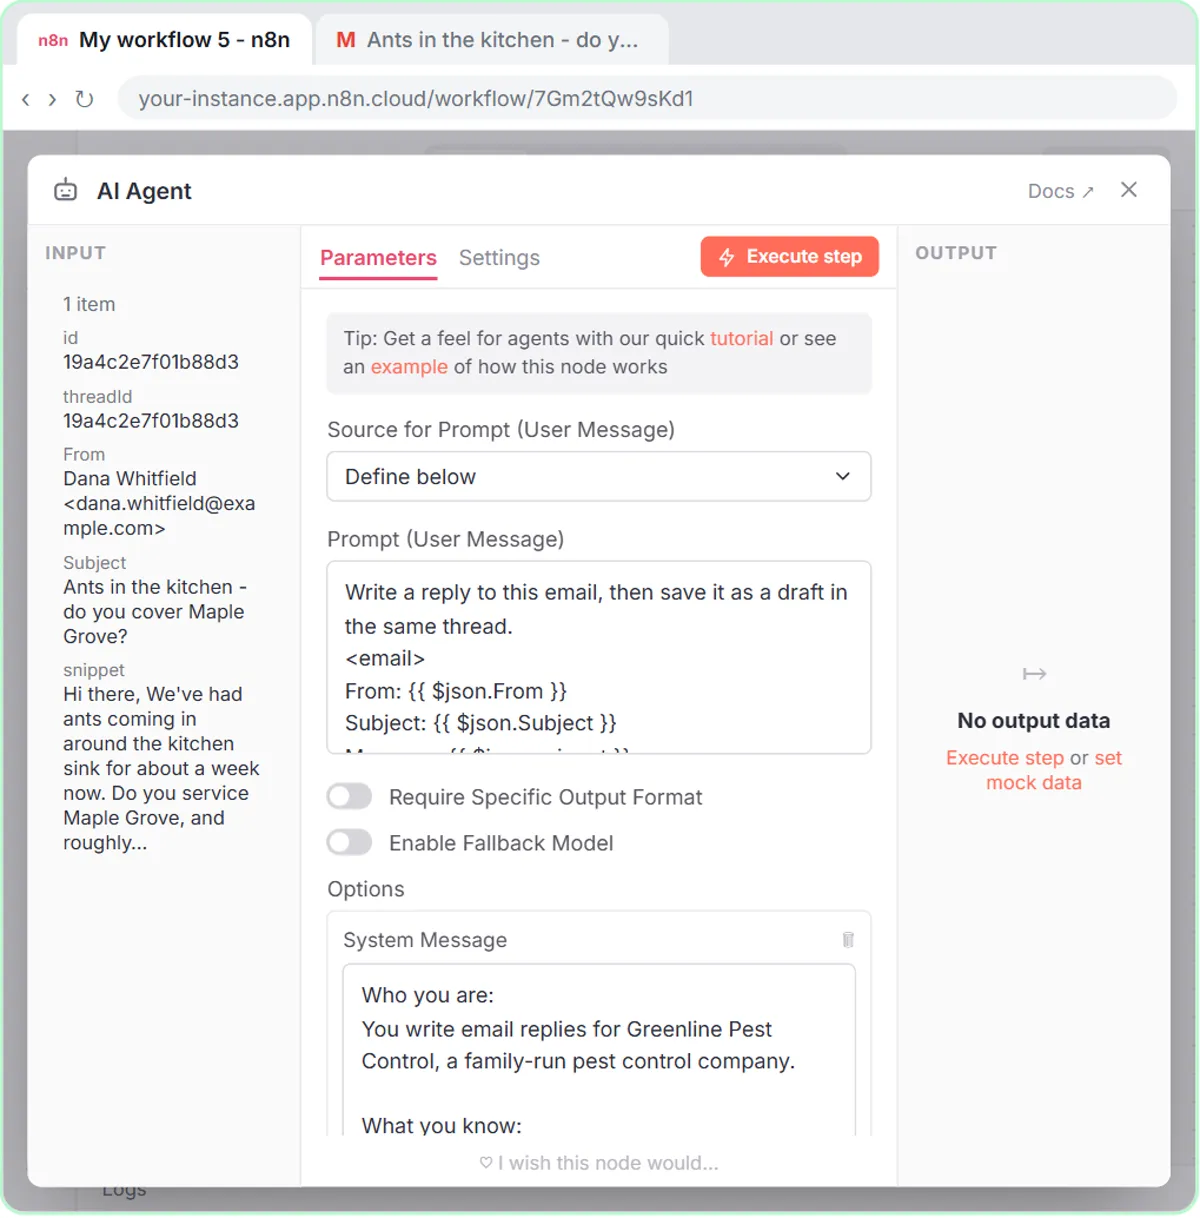Switch to the Ants in the kitchen Gmail tab
The height and width of the screenshot is (1218, 1200).
click(x=492, y=40)
